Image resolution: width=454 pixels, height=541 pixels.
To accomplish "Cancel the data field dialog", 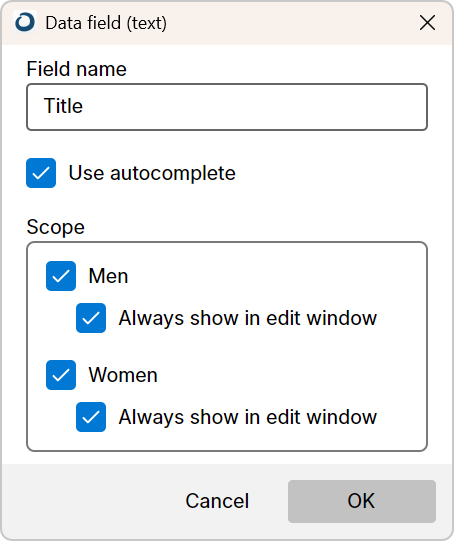I will coord(217,501).
